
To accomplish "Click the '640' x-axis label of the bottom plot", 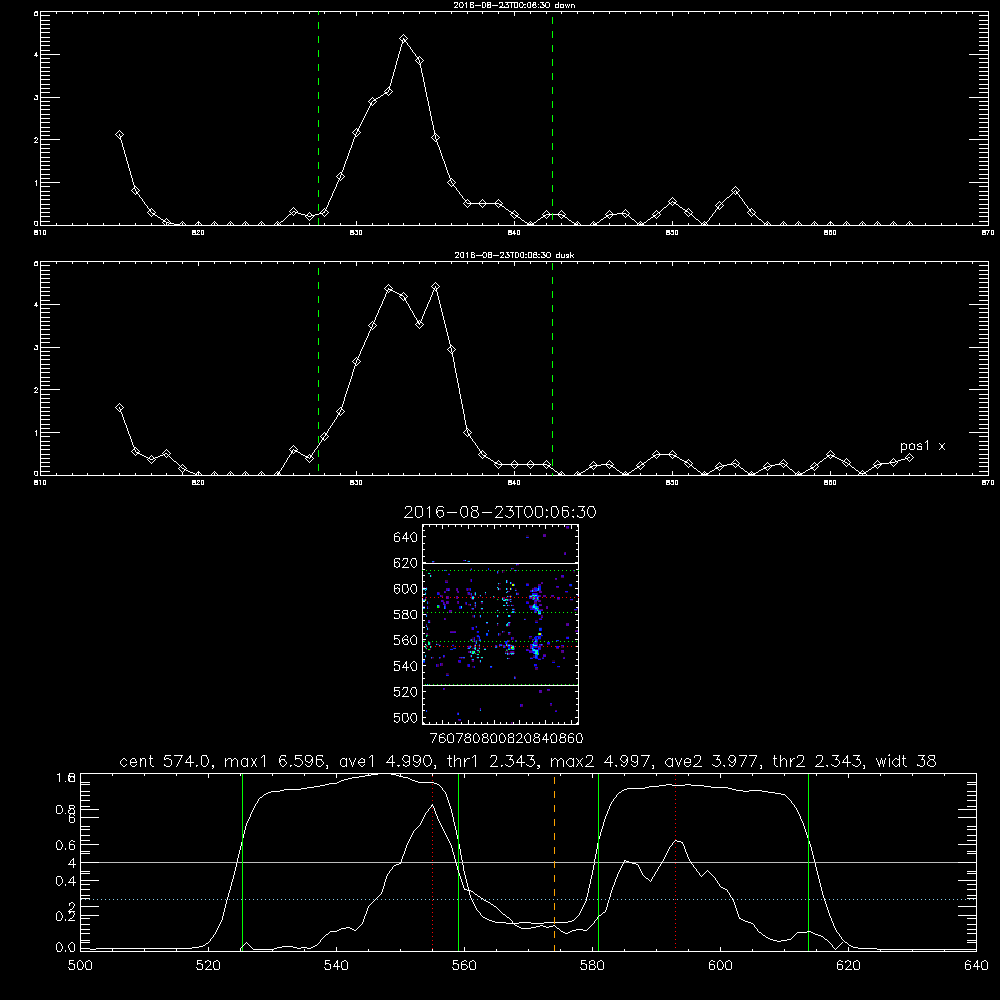I will coord(976,966).
